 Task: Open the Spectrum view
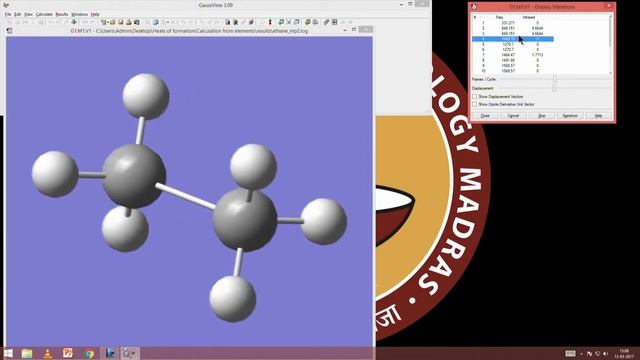coord(570,116)
